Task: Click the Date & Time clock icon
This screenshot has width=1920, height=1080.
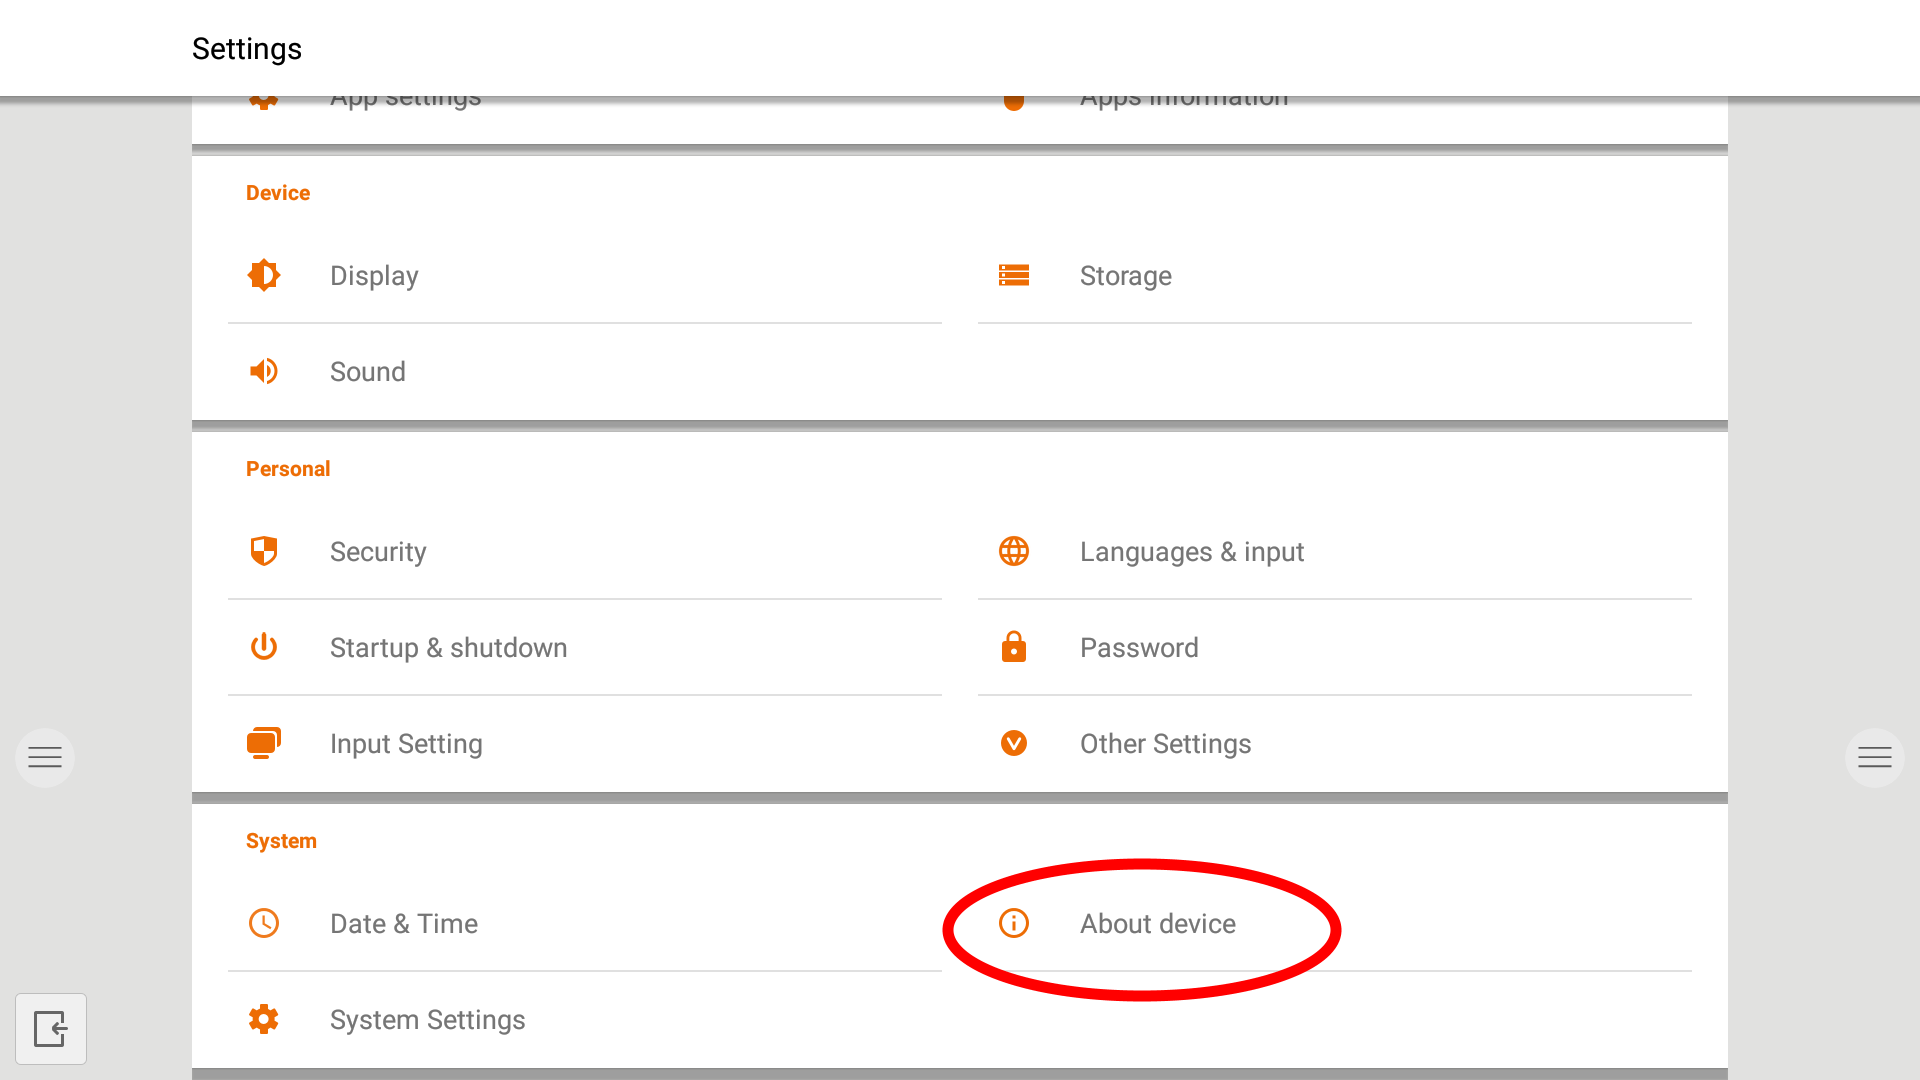Action: click(263, 923)
